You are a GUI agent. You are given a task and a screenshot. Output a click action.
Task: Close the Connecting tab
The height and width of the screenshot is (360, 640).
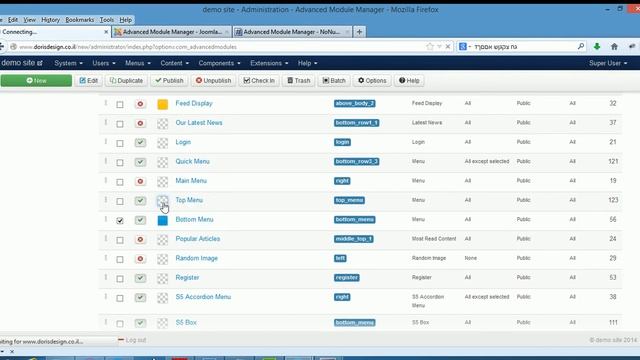[106, 32]
